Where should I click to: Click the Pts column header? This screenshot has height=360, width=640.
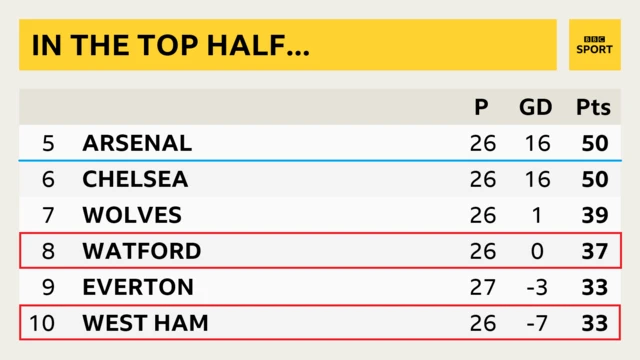pos(593,107)
